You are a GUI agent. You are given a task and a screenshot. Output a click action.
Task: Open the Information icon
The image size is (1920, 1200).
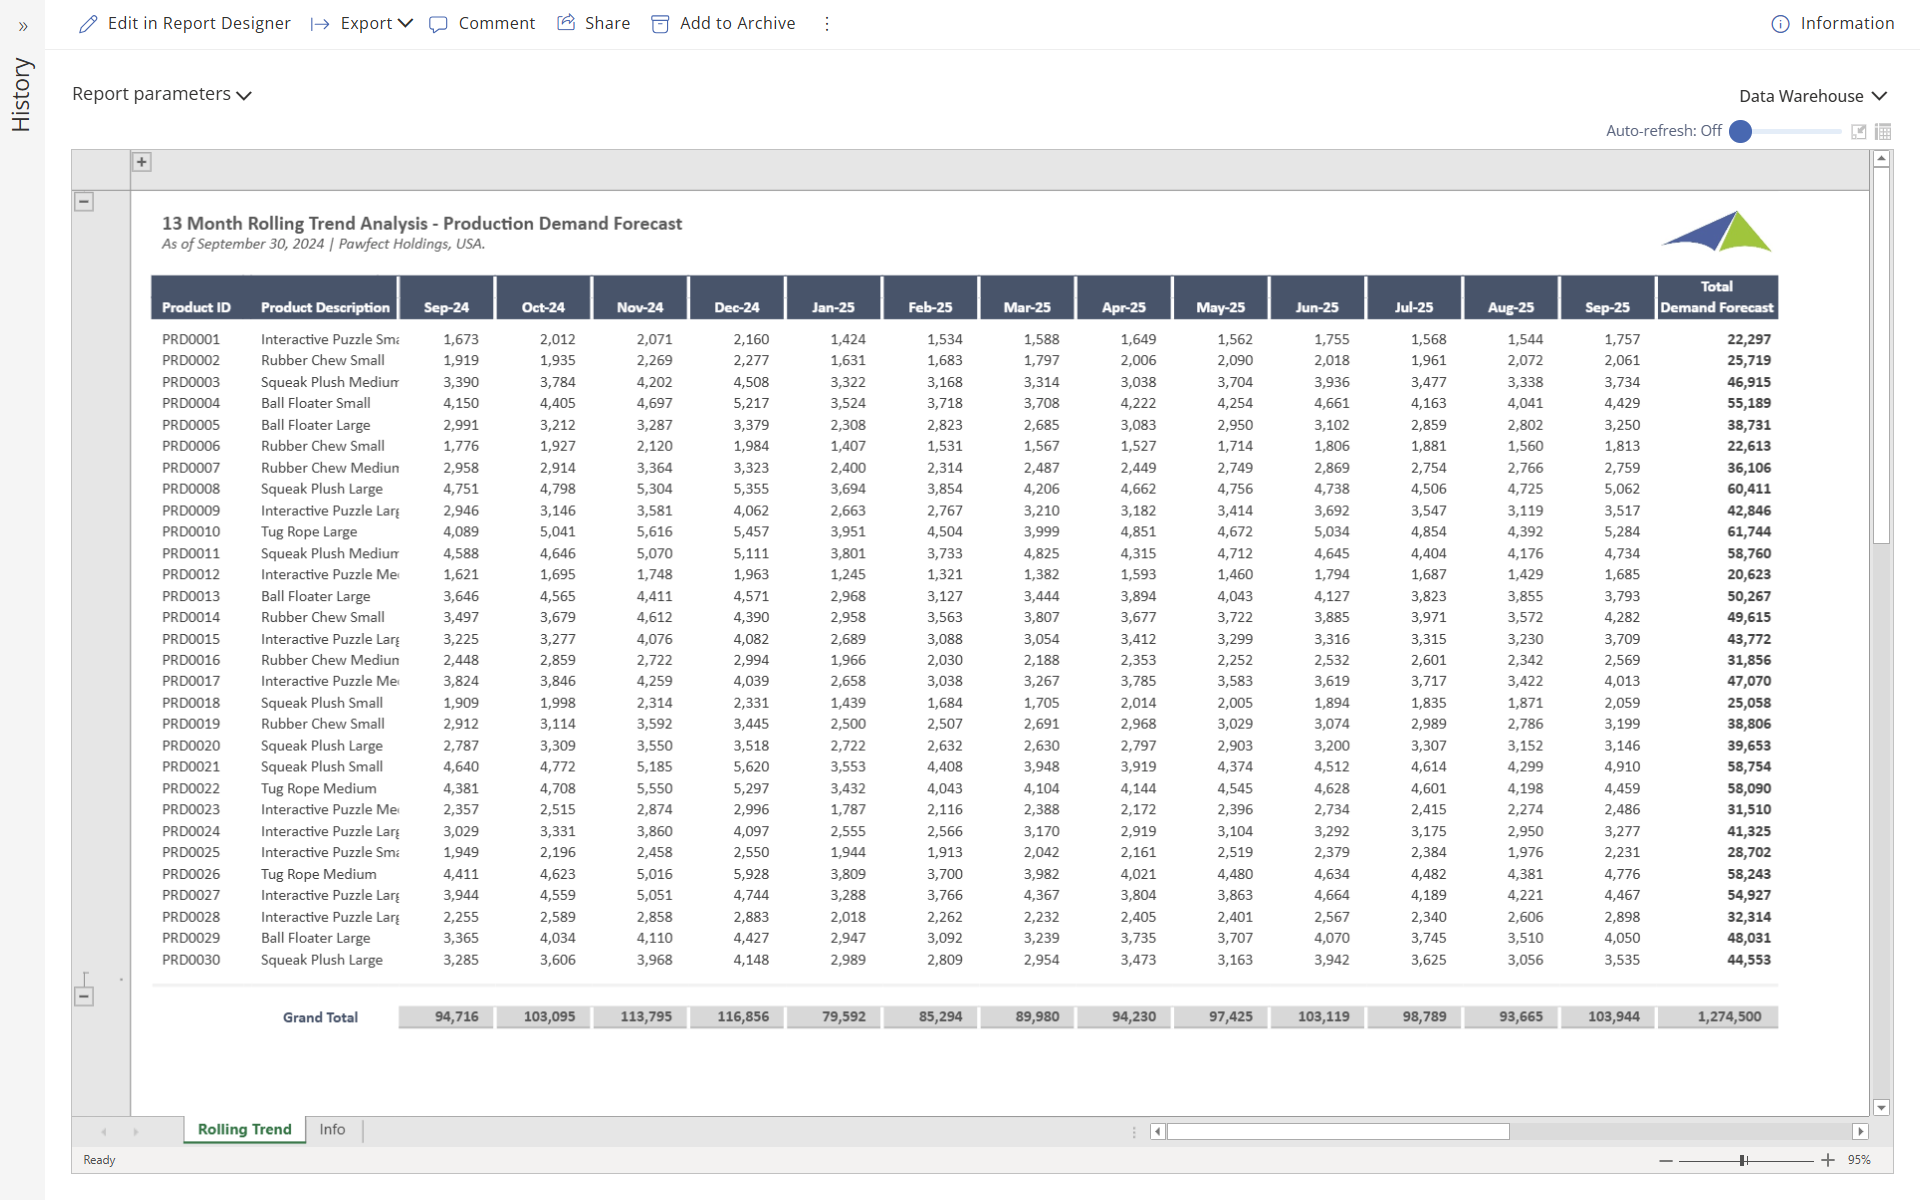tap(1781, 24)
